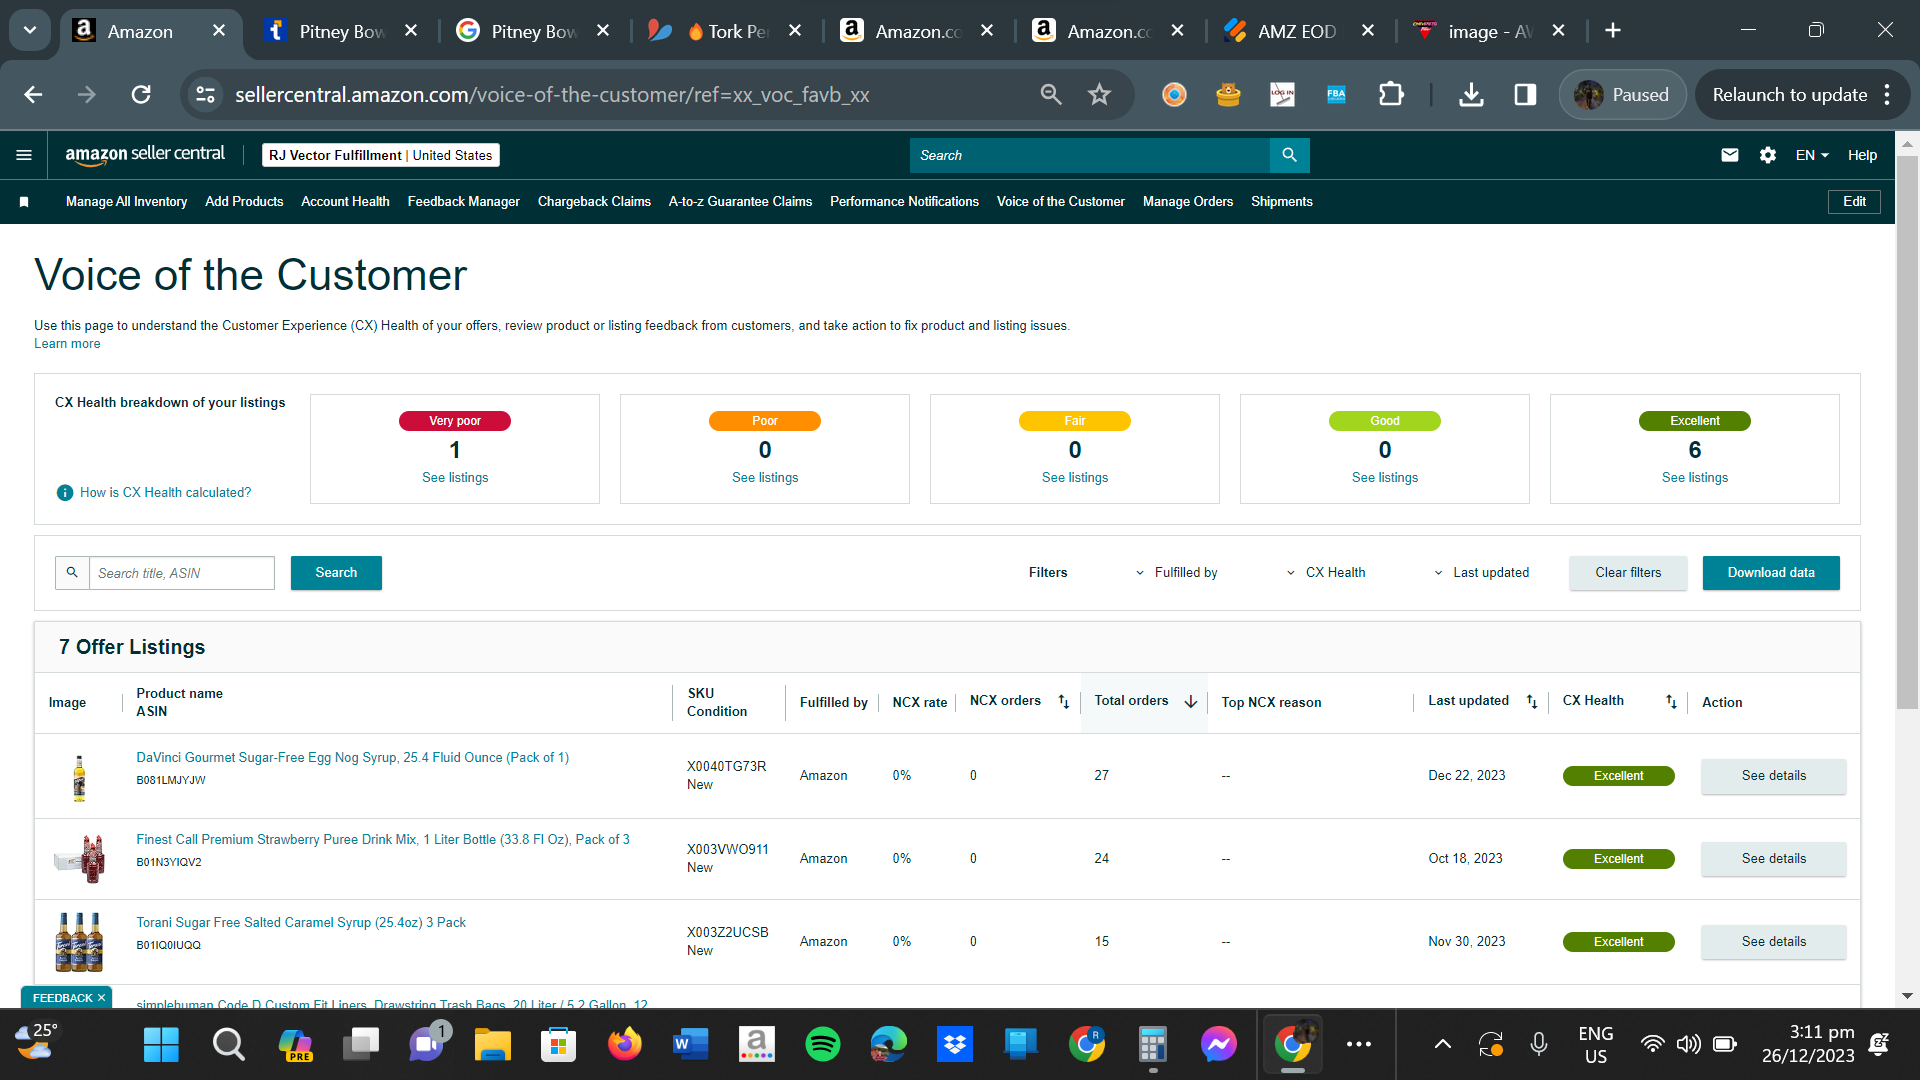Open the RJ Vector Fulfillment account switcher
Viewport: 1920px width, 1080px height.
point(381,155)
